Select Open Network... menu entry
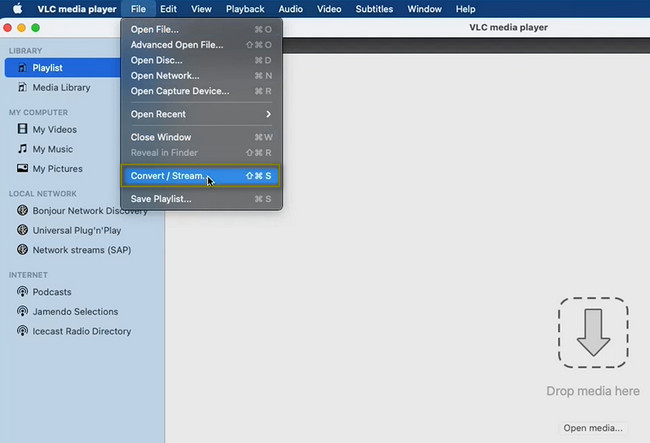 click(x=201, y=75)
